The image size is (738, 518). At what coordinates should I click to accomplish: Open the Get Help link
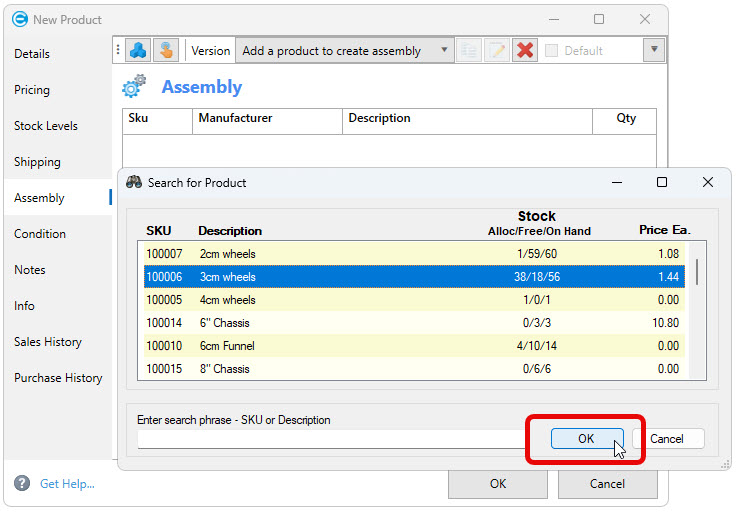(x=67, y=484)
